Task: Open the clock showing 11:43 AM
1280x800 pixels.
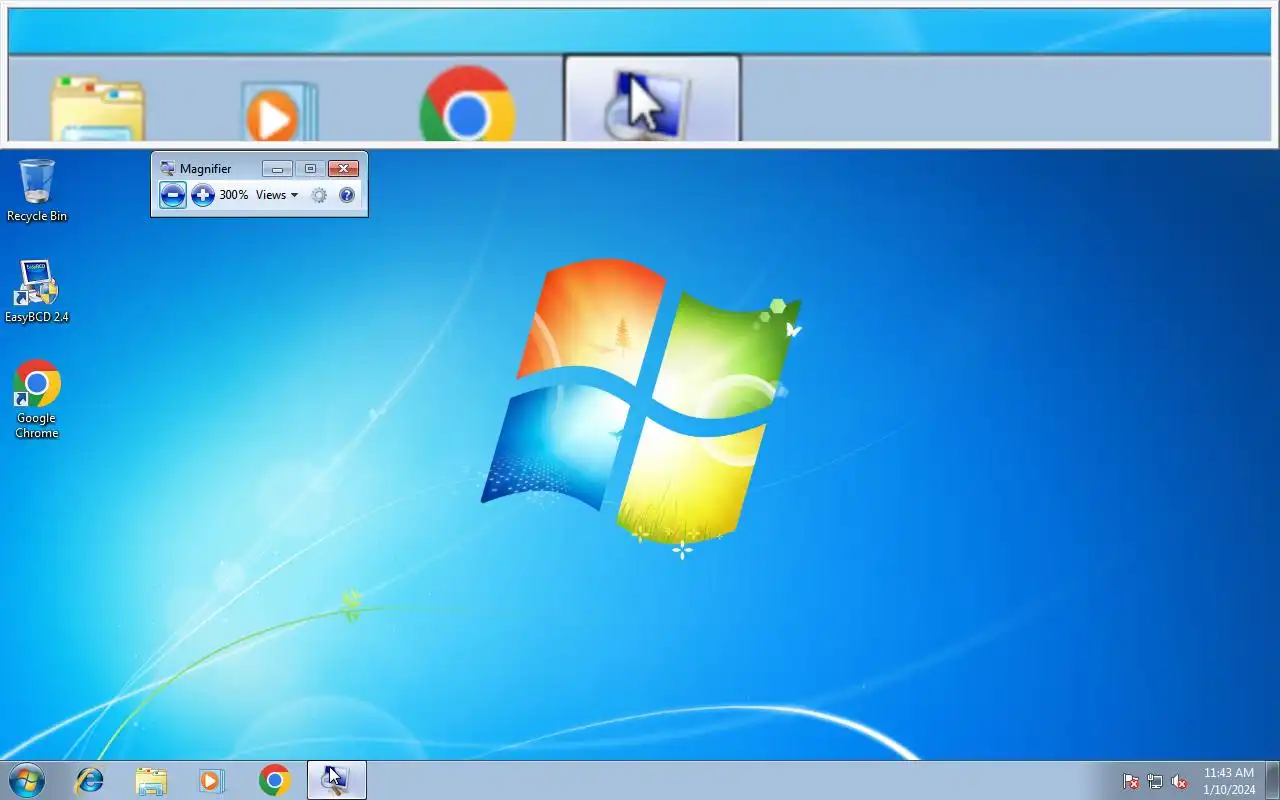Action: point(1229,781)
